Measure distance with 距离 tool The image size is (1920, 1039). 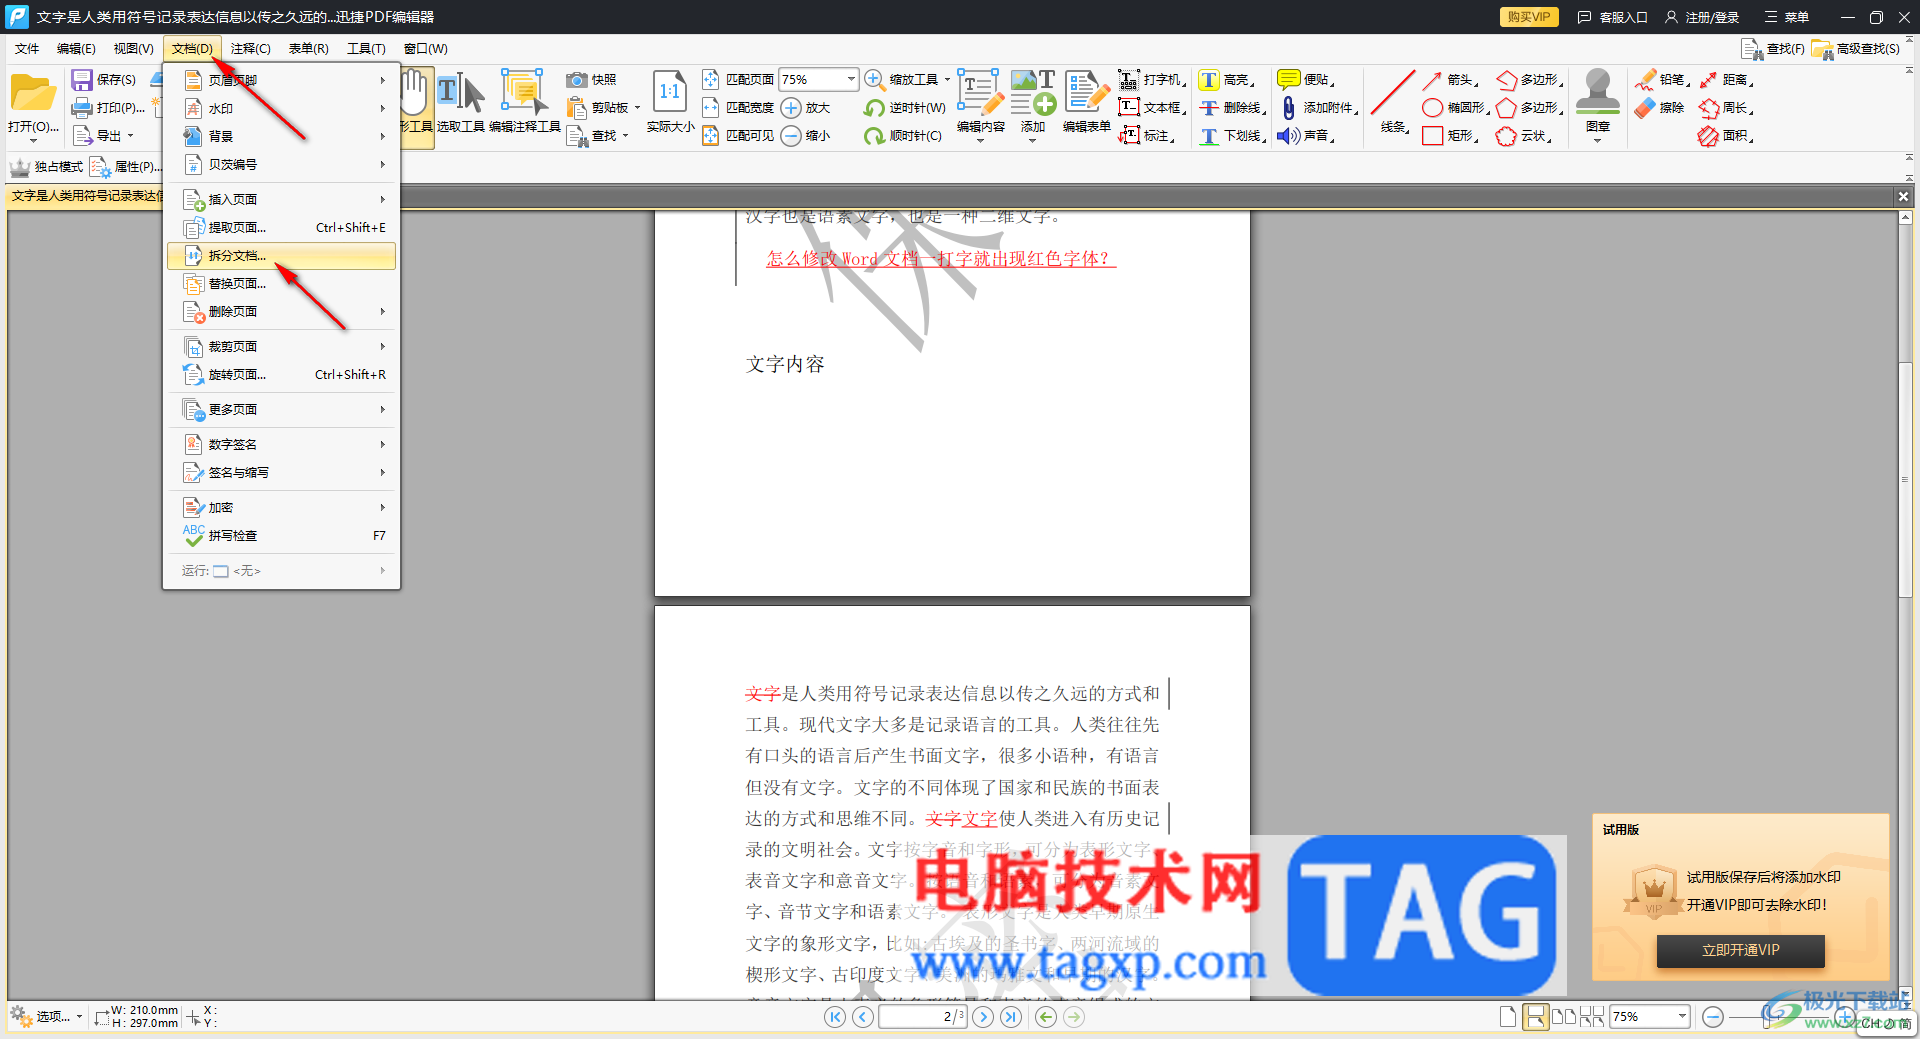(1725, 80)
